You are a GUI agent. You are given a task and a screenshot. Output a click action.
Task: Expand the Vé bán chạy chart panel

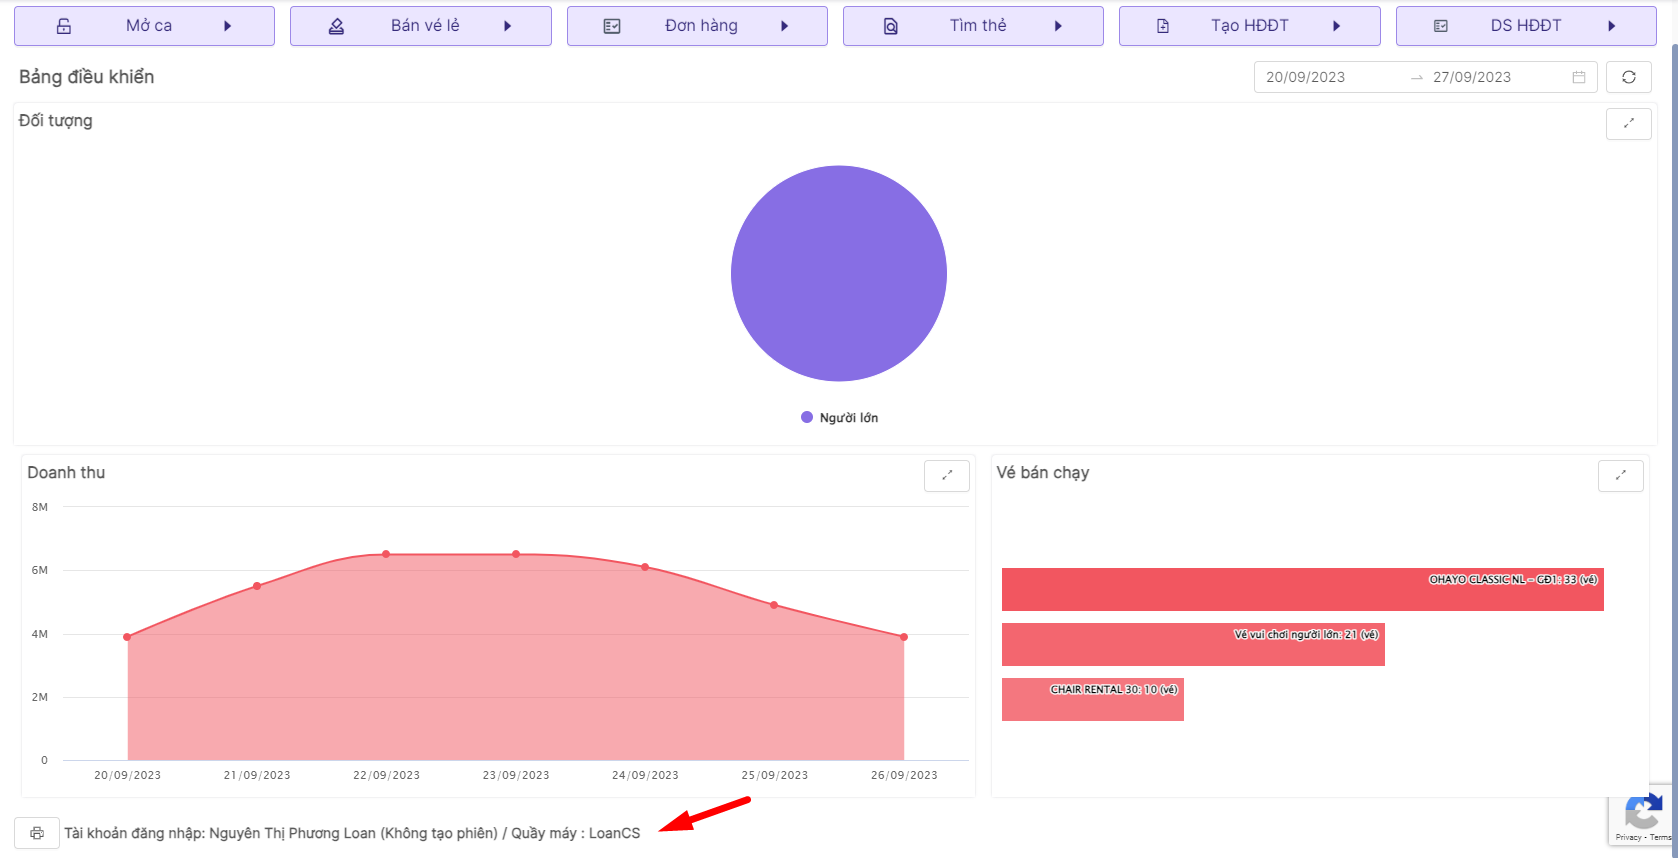click(x=1620, y=475)
